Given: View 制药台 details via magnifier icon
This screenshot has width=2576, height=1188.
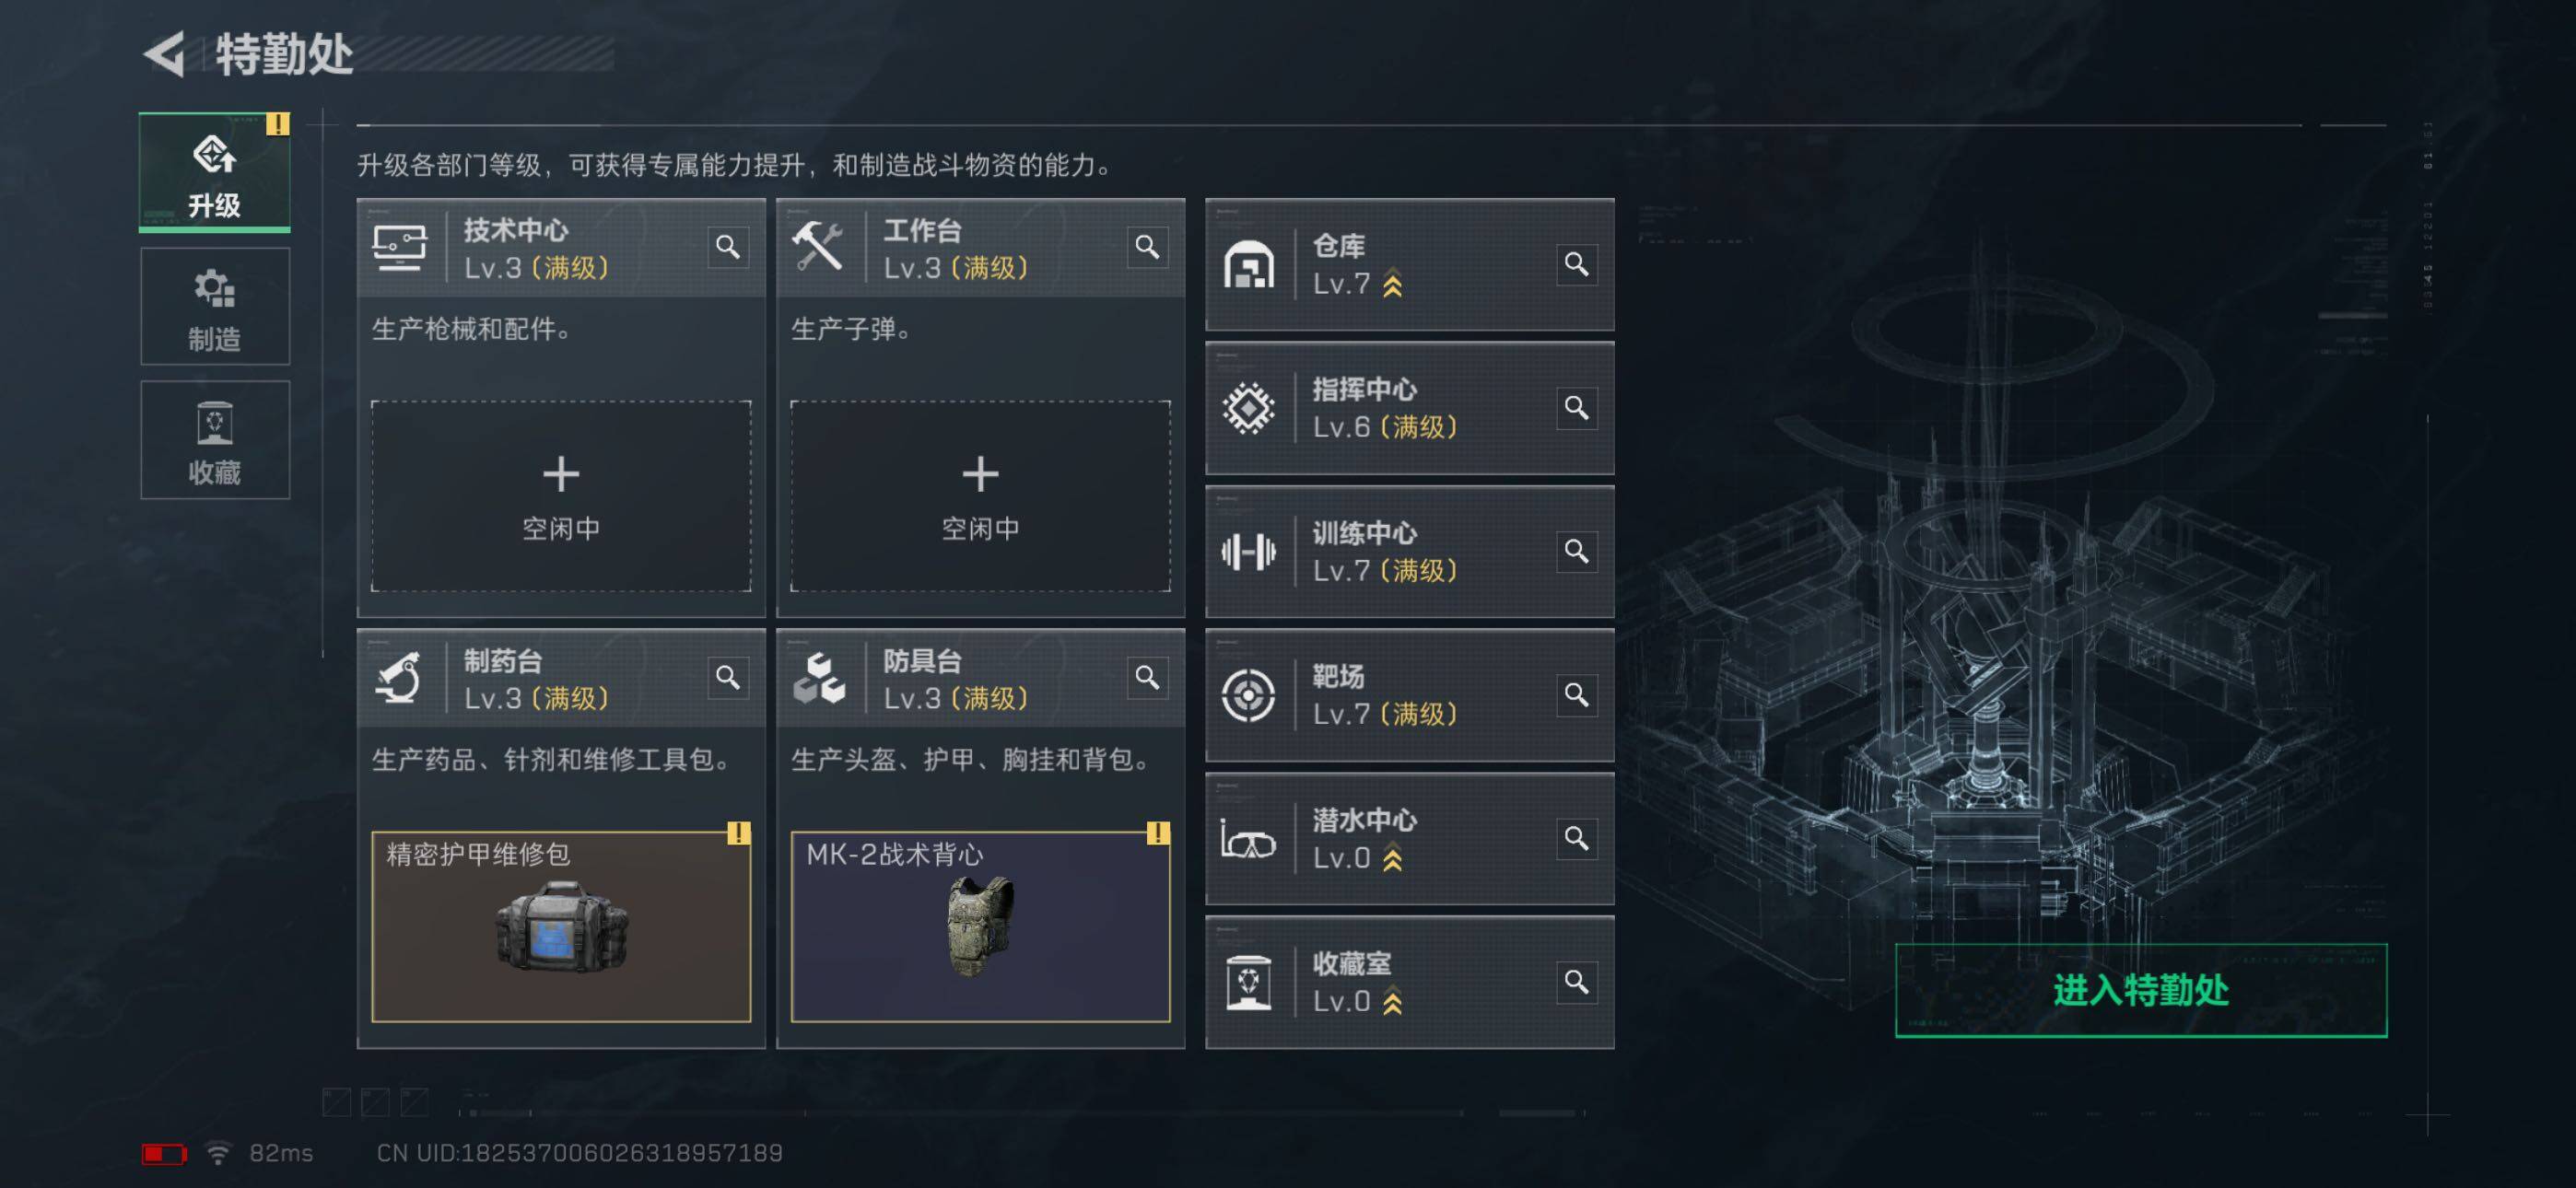Looking at the screenshot, I should click(x=728, y=678).
